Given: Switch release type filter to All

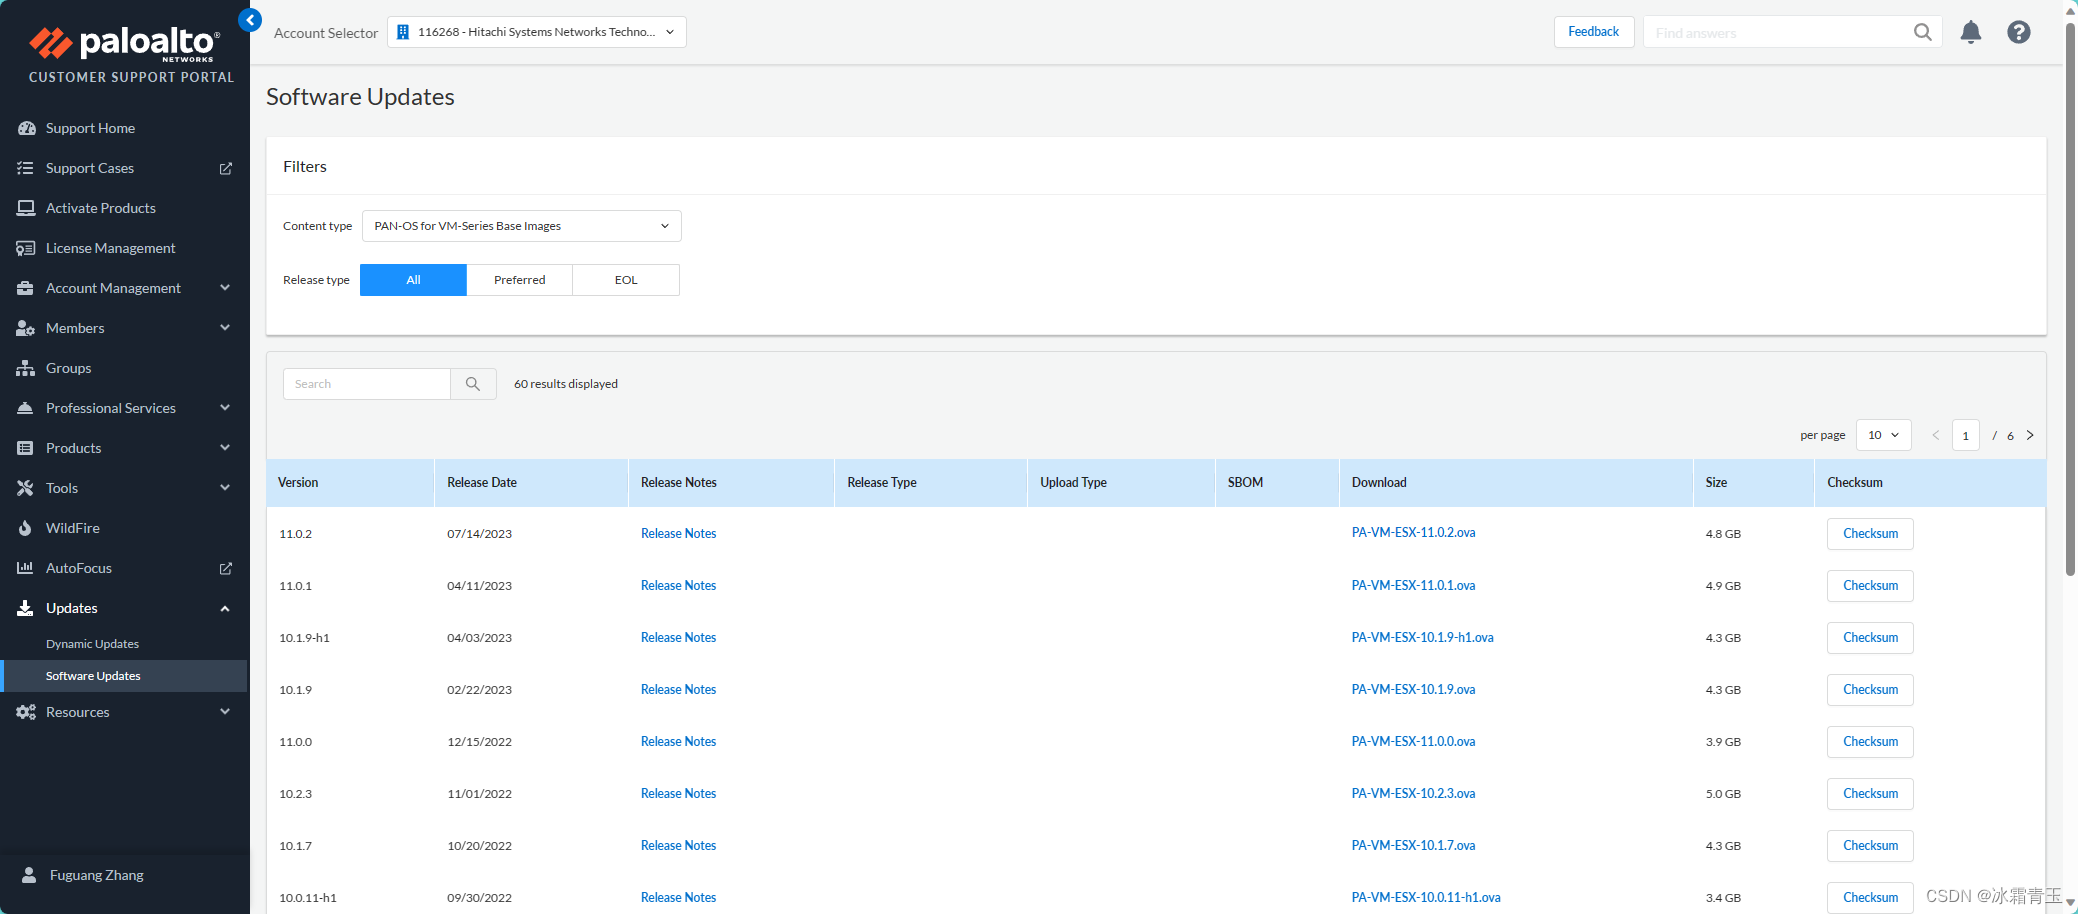Looking at the screenshot, I should 412,279.
